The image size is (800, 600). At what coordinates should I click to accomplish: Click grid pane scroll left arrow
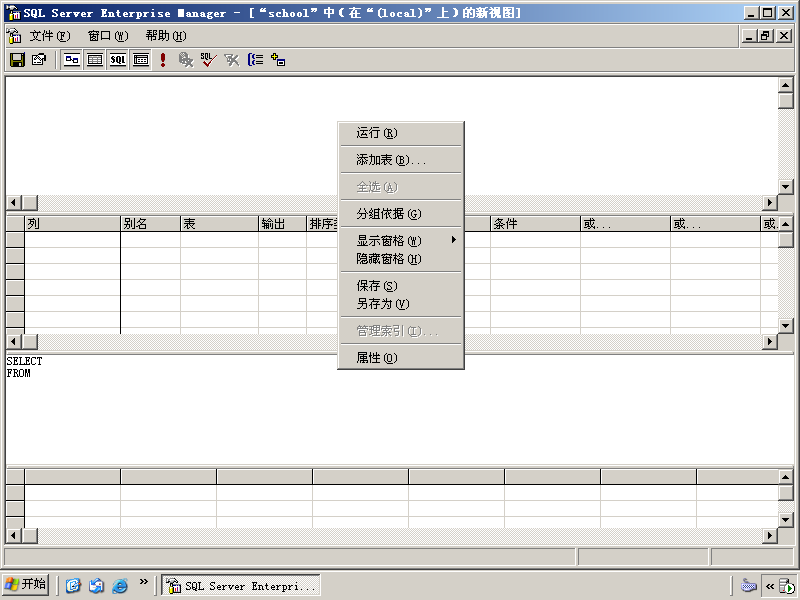[x=13, y=342]
